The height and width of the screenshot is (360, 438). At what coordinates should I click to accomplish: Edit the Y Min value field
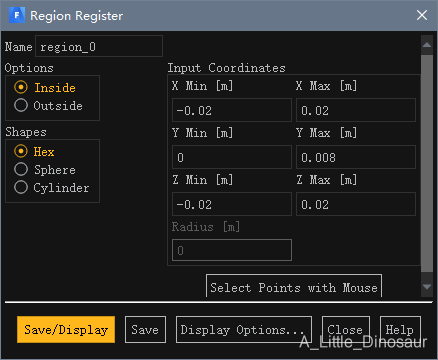pyautogui.click(x=232, y=157)
